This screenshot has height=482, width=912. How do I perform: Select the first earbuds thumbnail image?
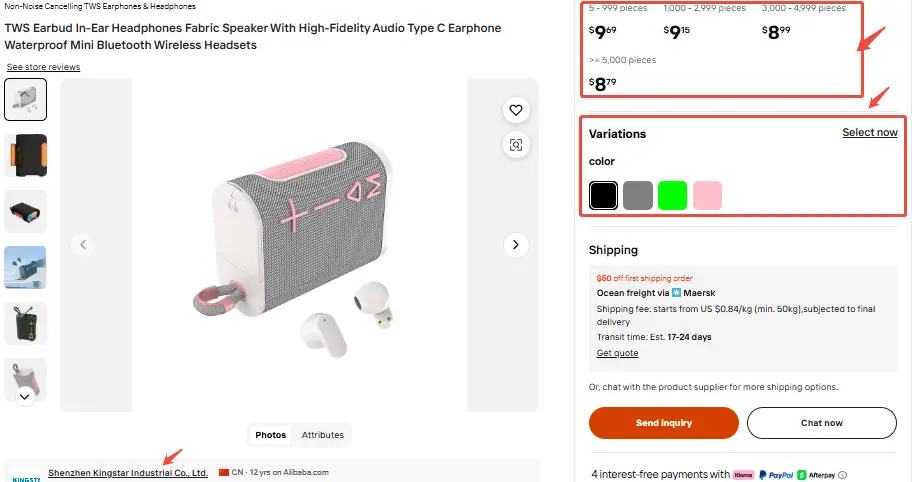(x=25, y=99)
